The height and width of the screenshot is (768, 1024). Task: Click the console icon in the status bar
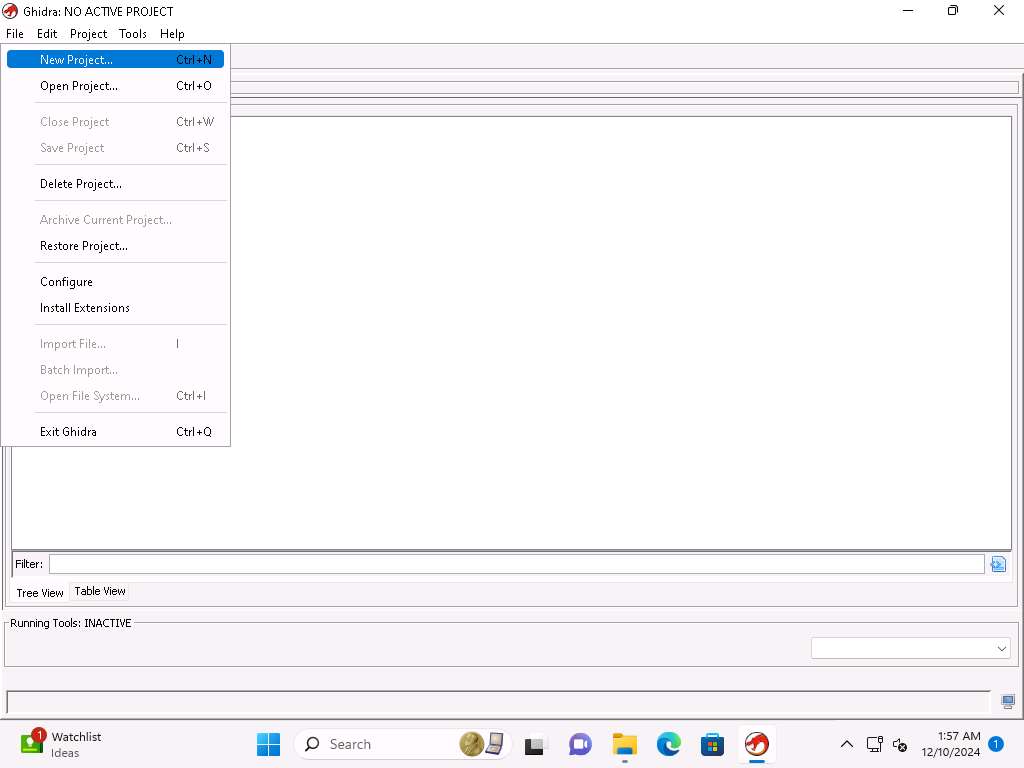click(1007, 702)
